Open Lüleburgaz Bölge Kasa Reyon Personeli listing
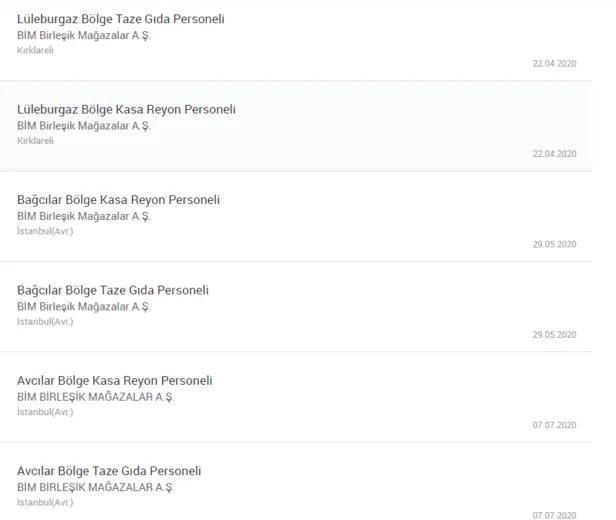 tap(126, 109)
